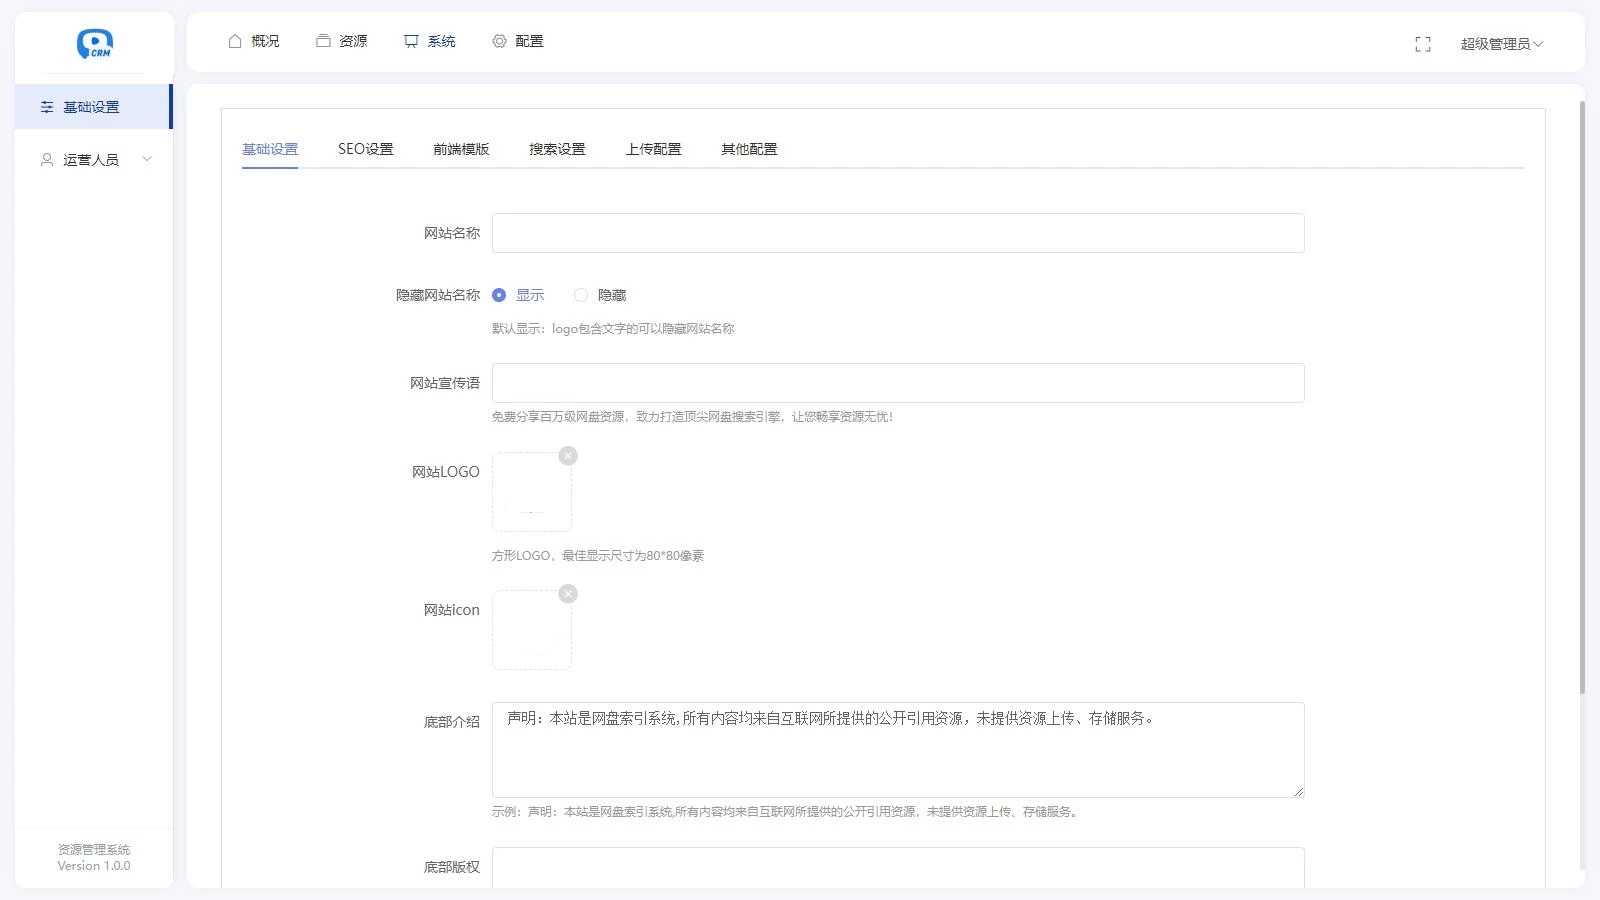This screenshot has width=1600, height=900.
Task: Open the 搜索设置 tab
Action: [557, 149]
